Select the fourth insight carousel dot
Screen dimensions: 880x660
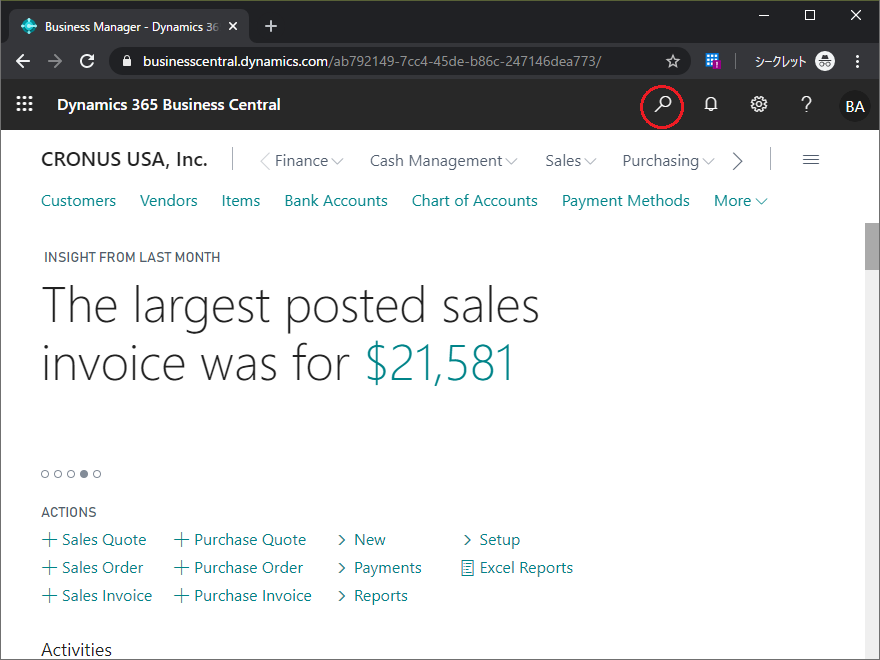84,474
